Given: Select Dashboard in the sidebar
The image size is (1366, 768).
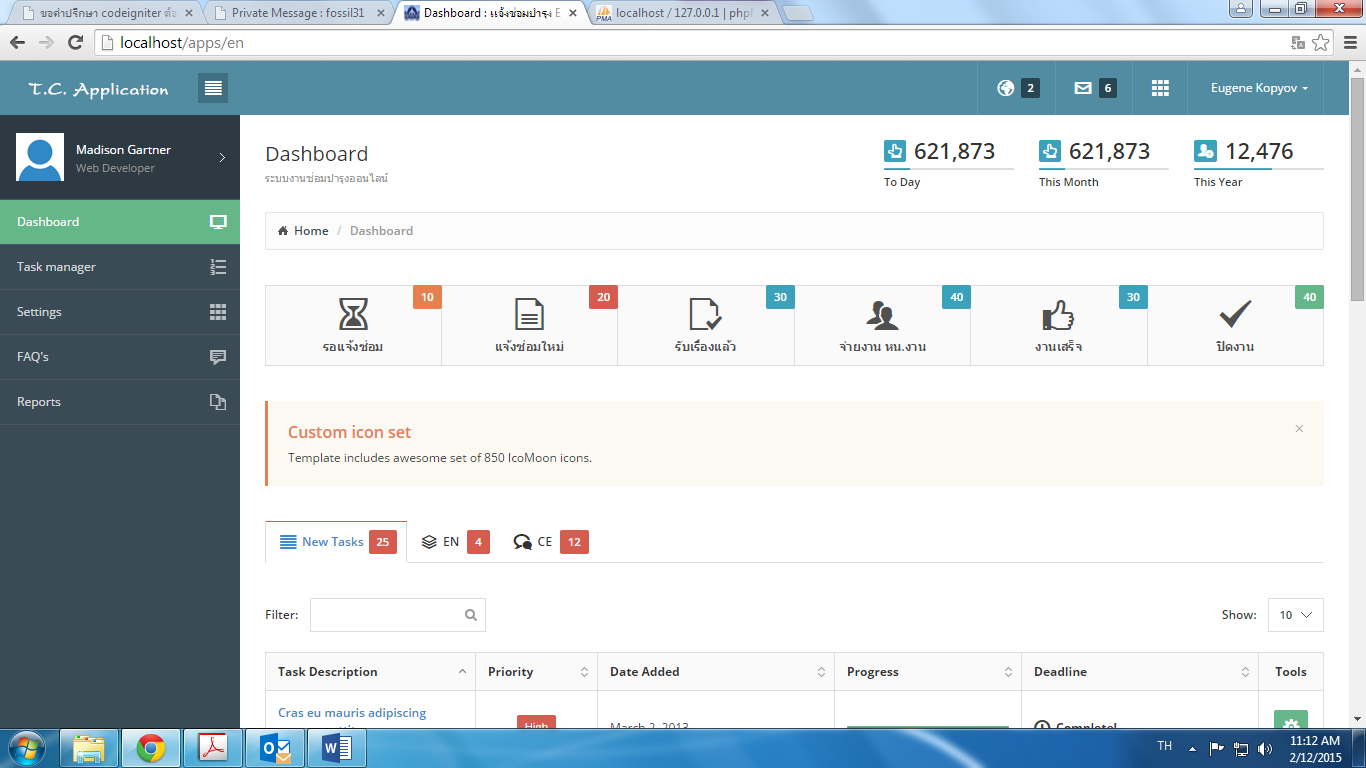Looking at the screenshot, I should [x=120, y=222].
